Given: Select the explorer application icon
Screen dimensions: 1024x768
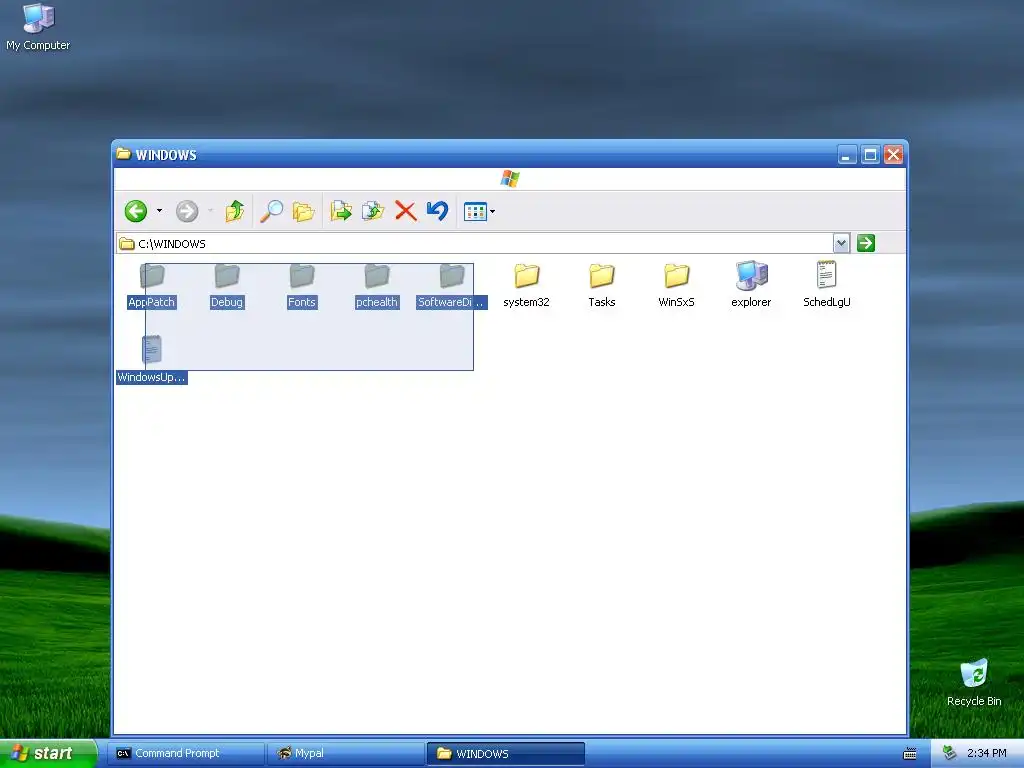Looking at the screenshot, I should coord(751,285).
